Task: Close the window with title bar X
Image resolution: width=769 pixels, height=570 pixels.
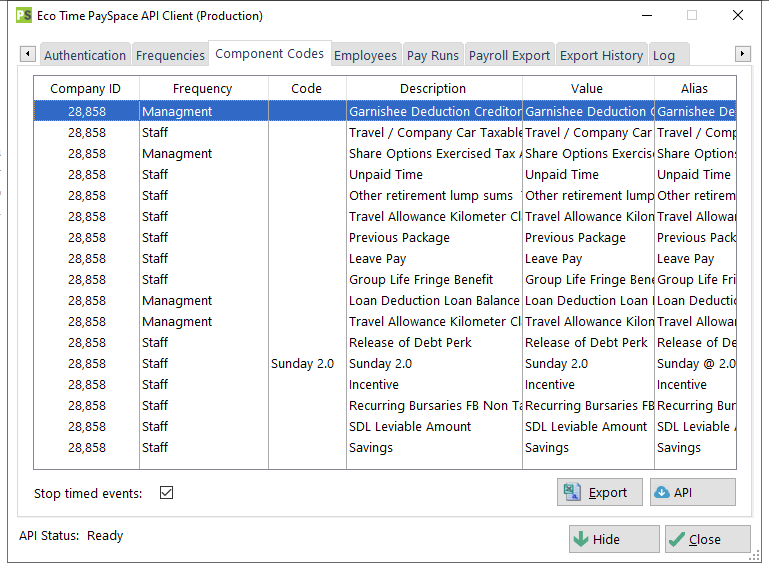Action: [x=738, y=15]
